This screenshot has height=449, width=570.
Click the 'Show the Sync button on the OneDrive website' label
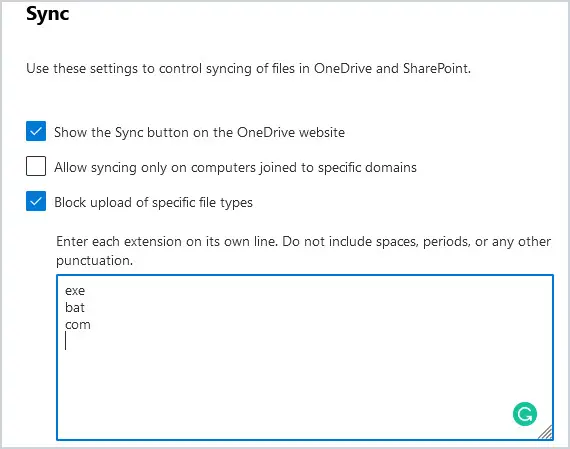click(x=199, y=132)
